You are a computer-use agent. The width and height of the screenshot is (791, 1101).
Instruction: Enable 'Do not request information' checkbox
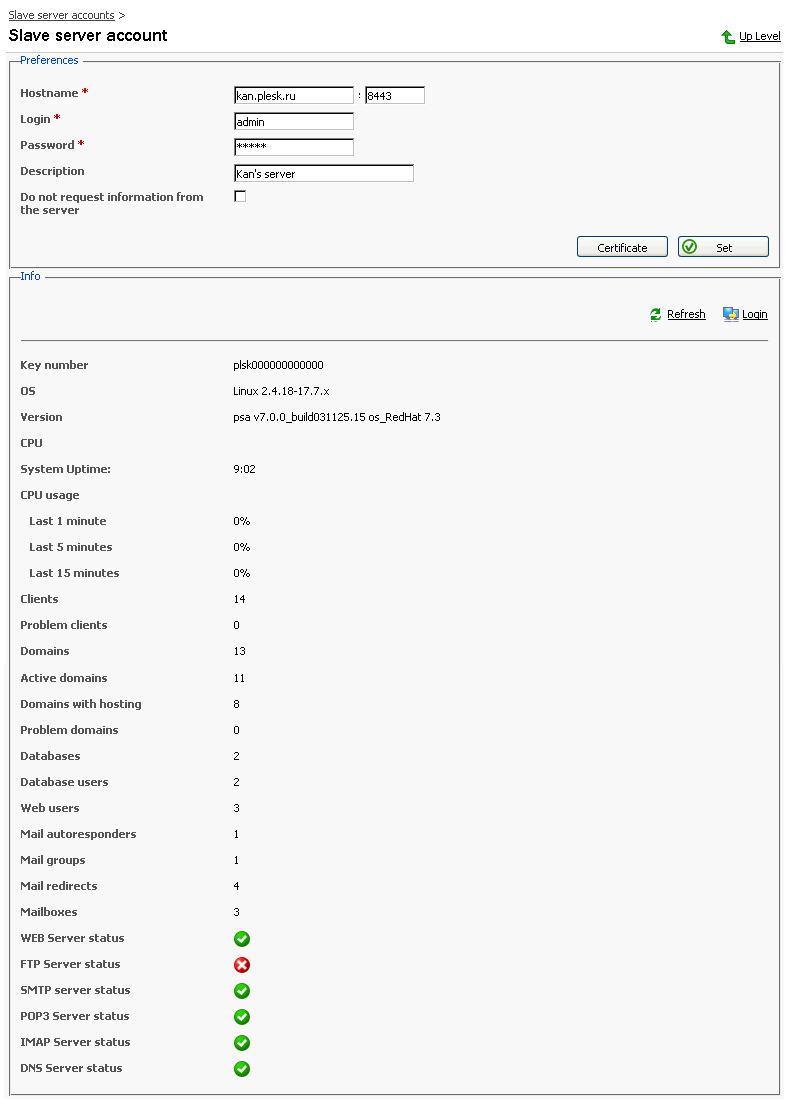click(x=240, y=197)
